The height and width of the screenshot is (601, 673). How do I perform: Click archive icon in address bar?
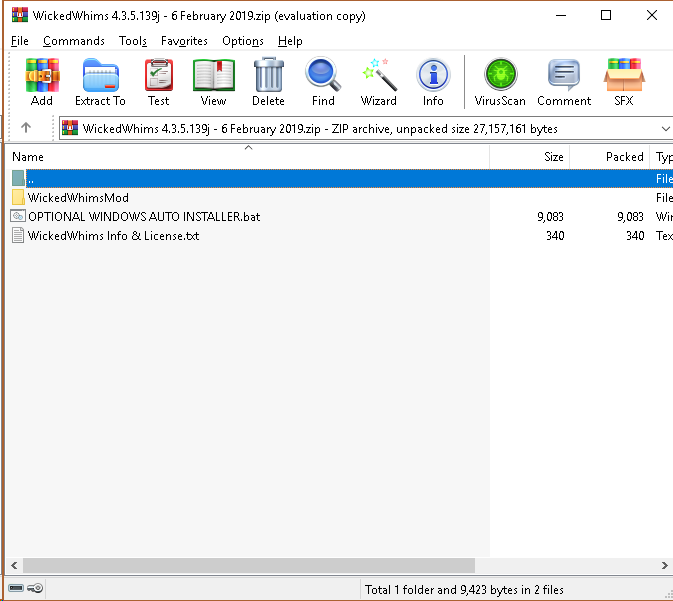click(70, 128)
